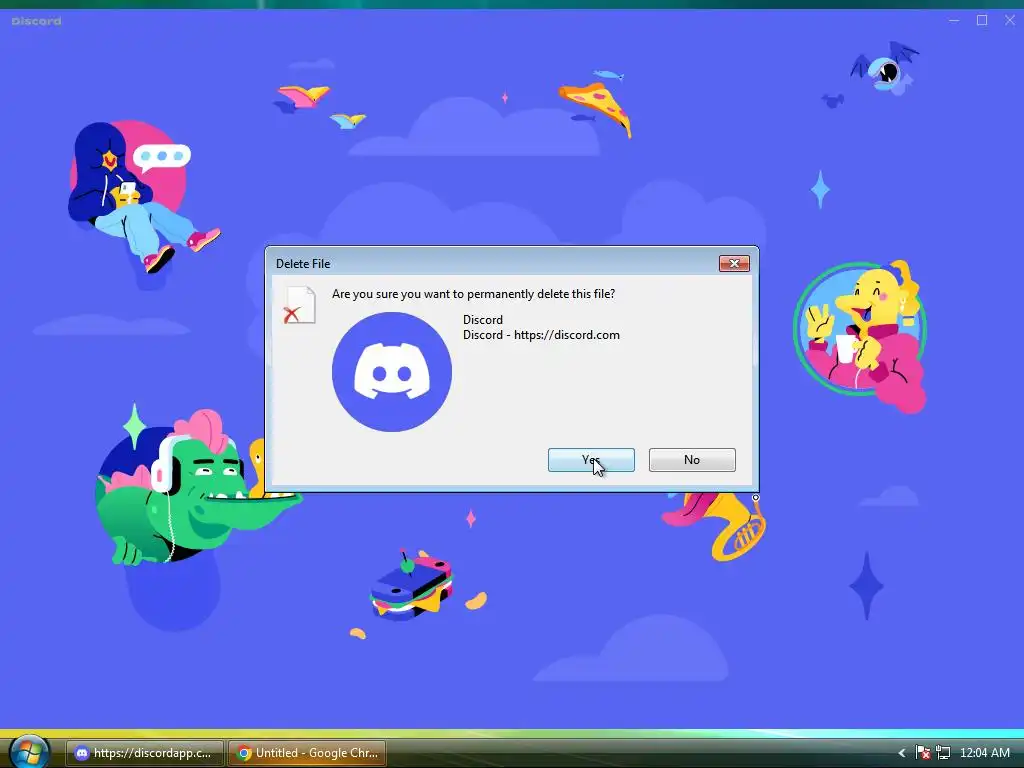
Task: Open the 12:04 AM clock
Action: coord(985,753)
